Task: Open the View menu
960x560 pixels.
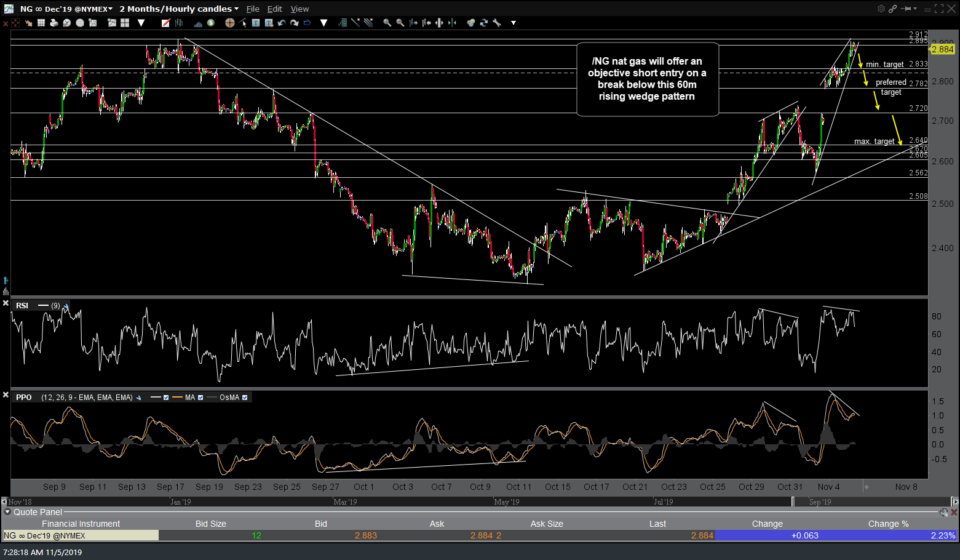Action: 299,8
